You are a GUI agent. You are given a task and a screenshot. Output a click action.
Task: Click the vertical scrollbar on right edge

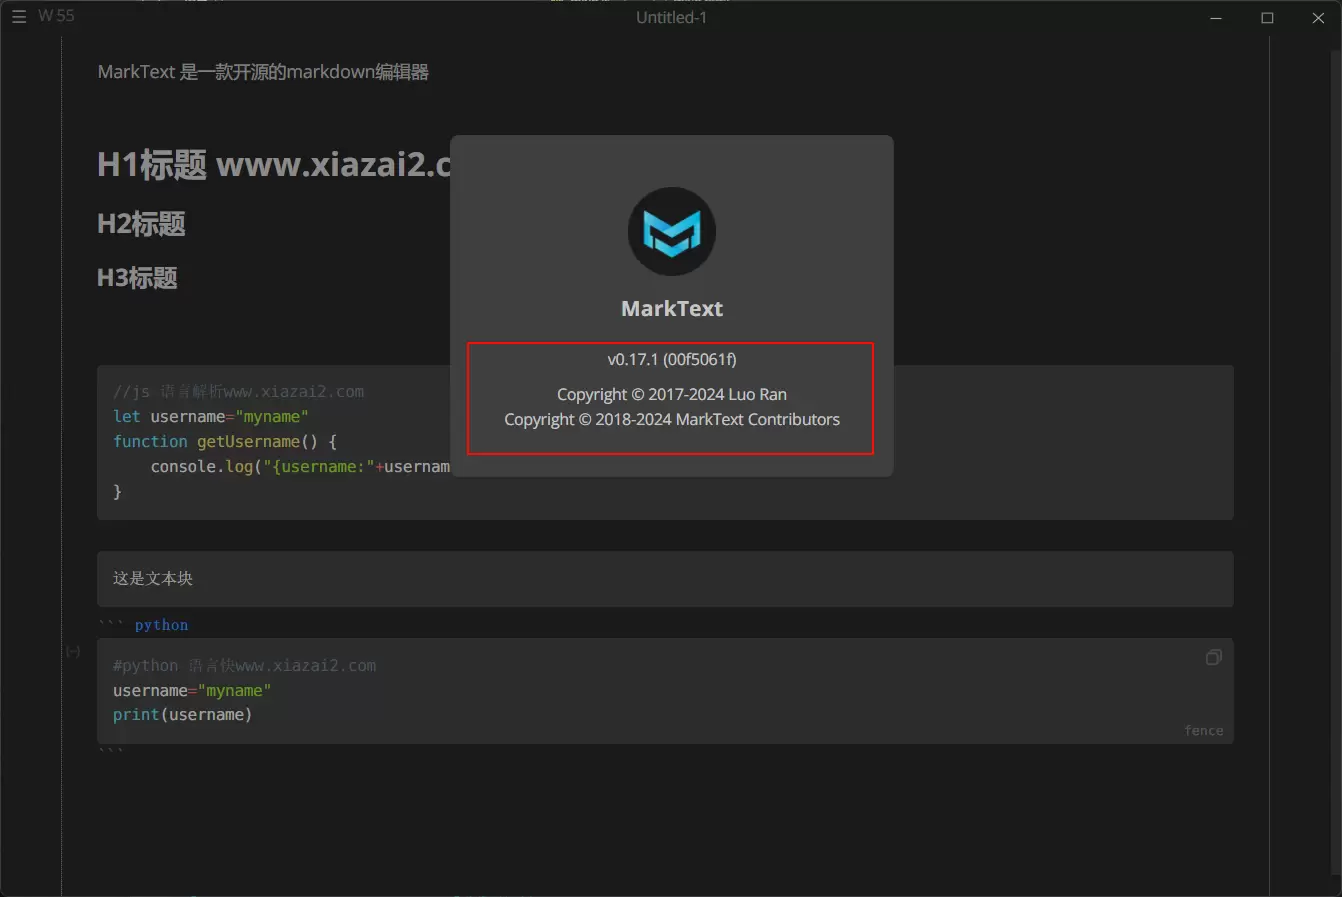[x=1337, y=460]
